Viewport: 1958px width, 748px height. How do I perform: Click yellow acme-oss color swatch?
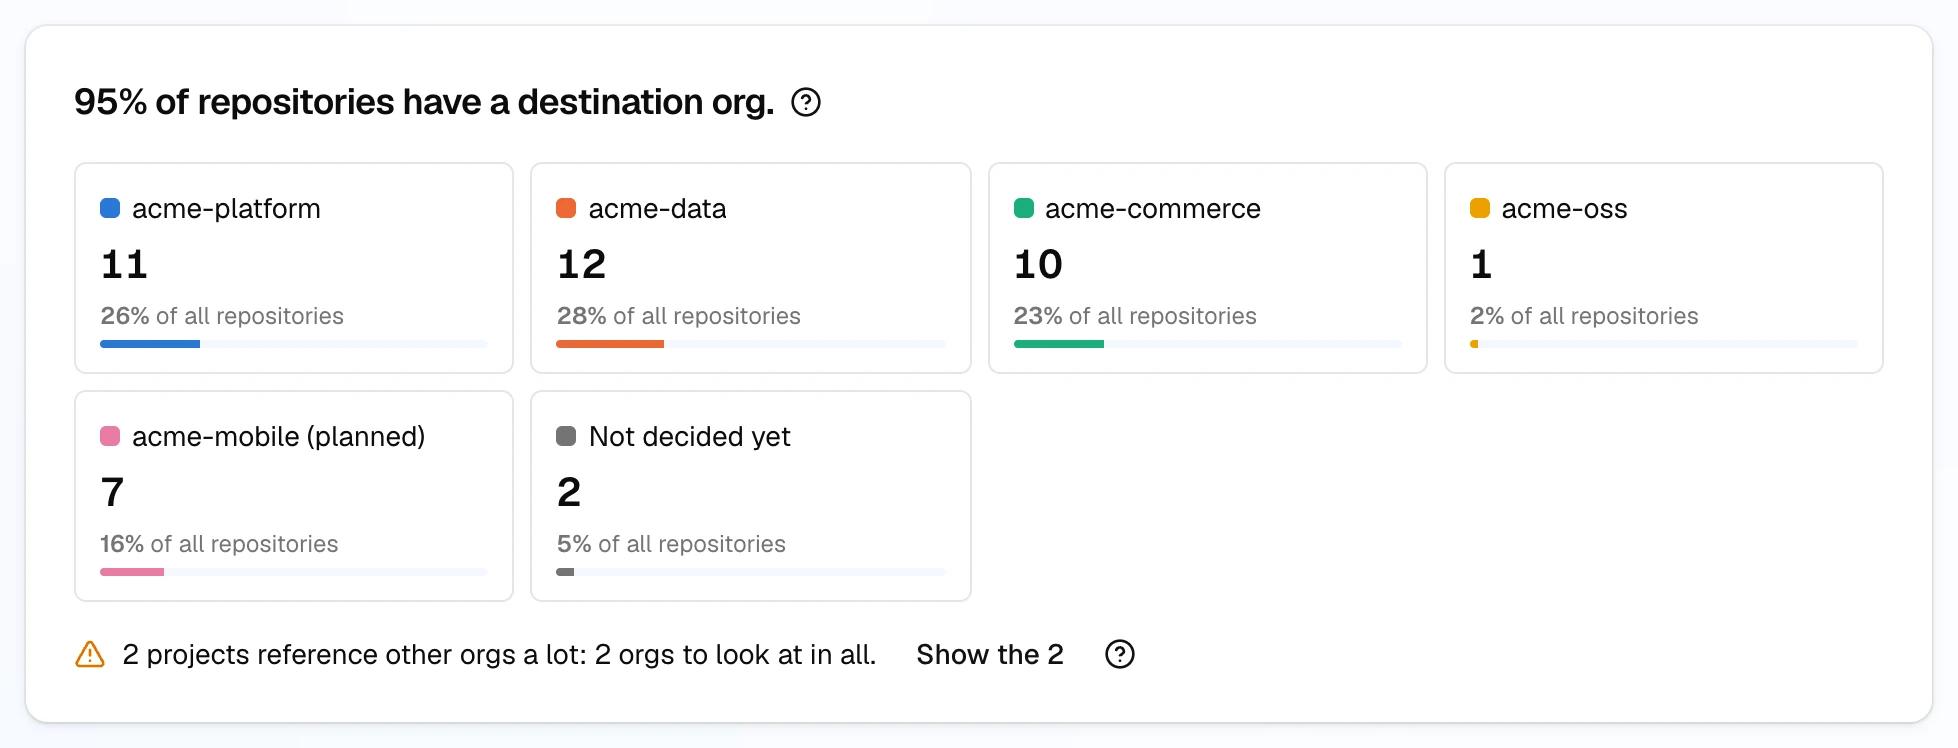click(1480, 208)
